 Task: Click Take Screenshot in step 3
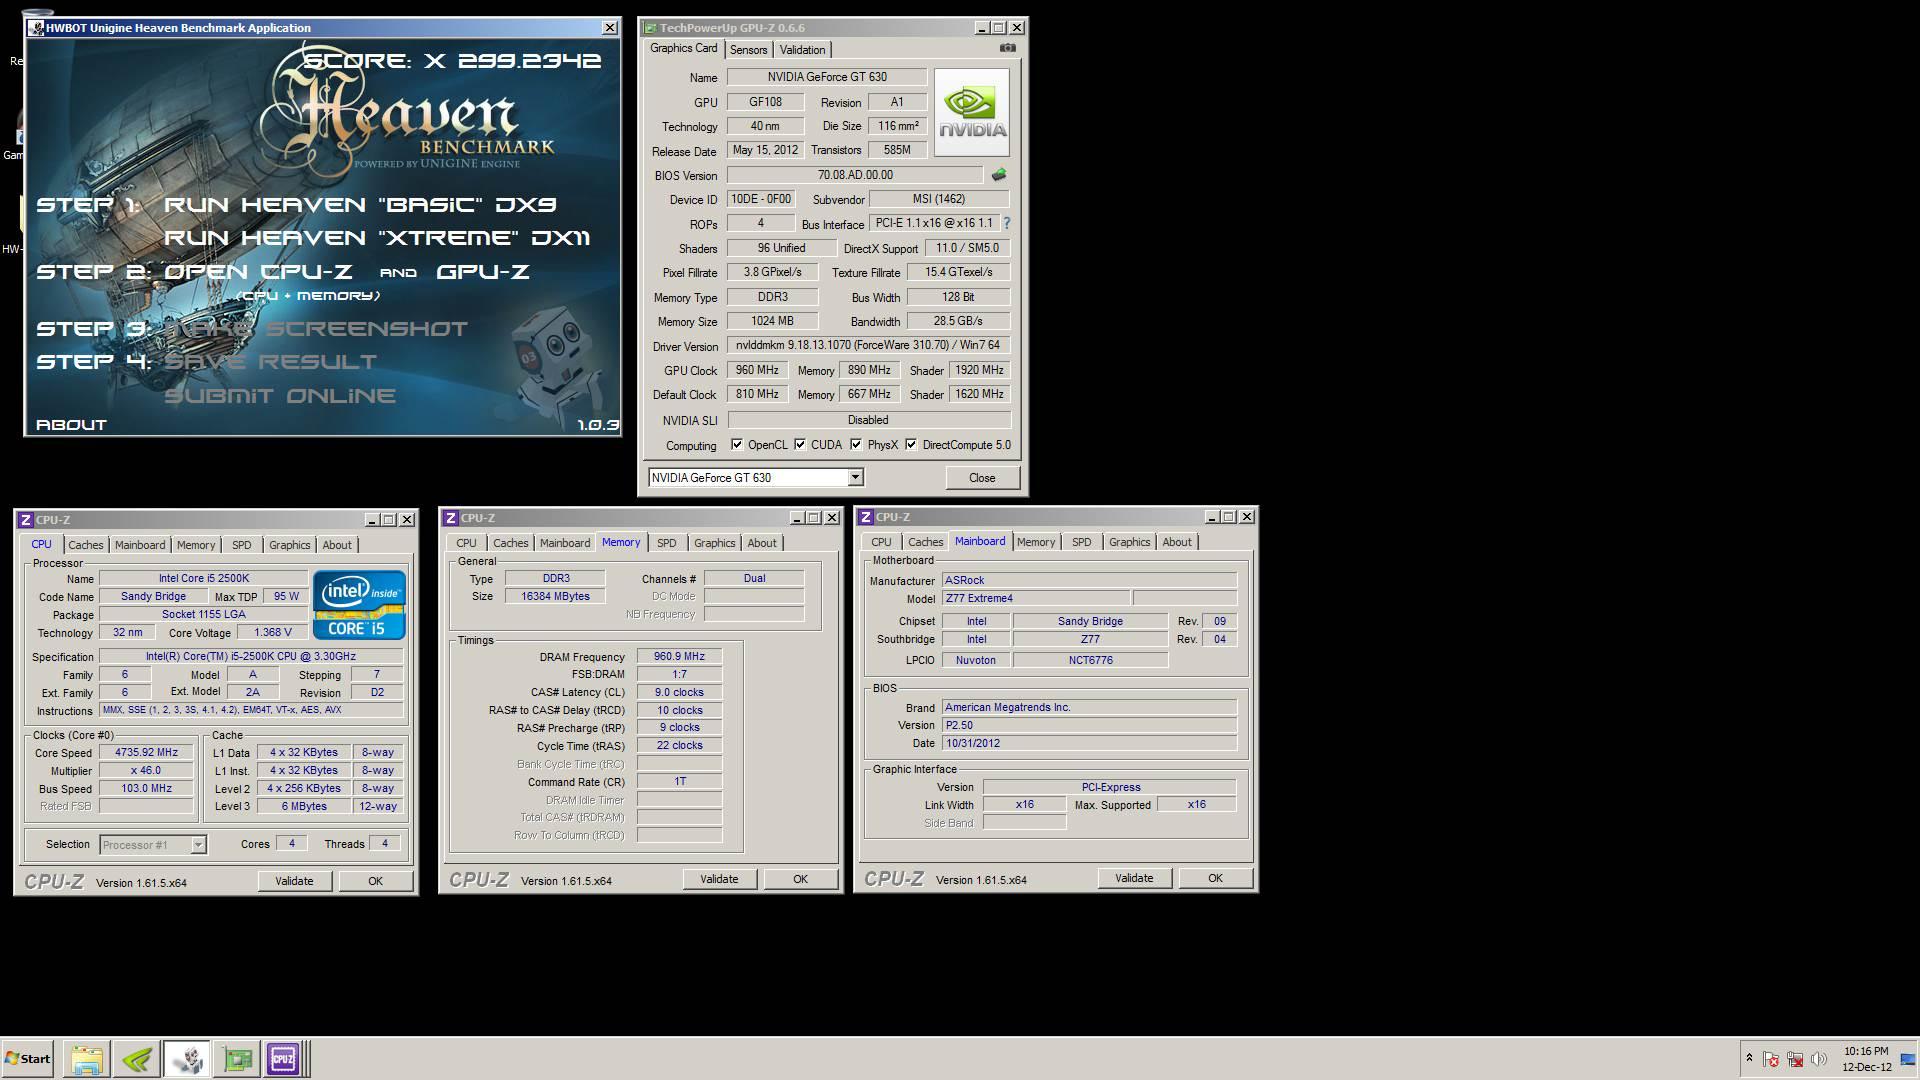(x=316, y=329)
